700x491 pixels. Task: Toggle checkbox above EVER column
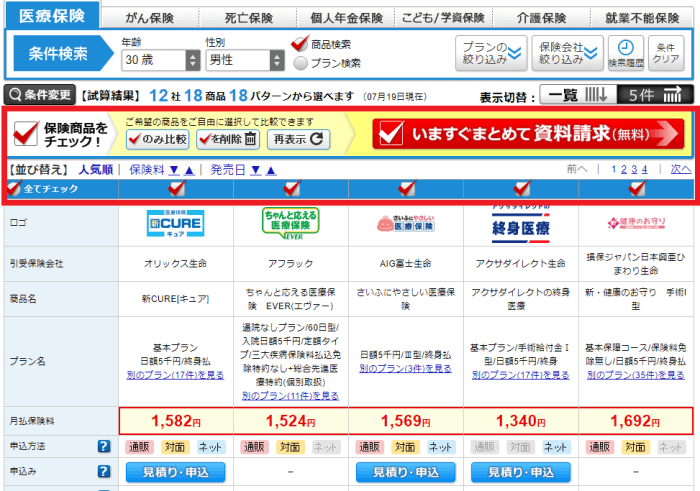(x=292, y=188)
